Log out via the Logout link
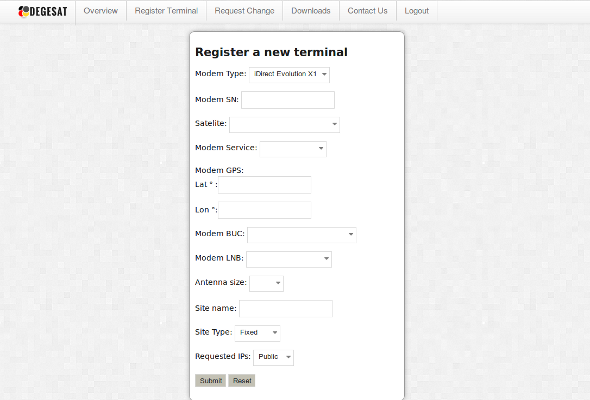This screenshot has width=590, height=400. coord(417,11)
